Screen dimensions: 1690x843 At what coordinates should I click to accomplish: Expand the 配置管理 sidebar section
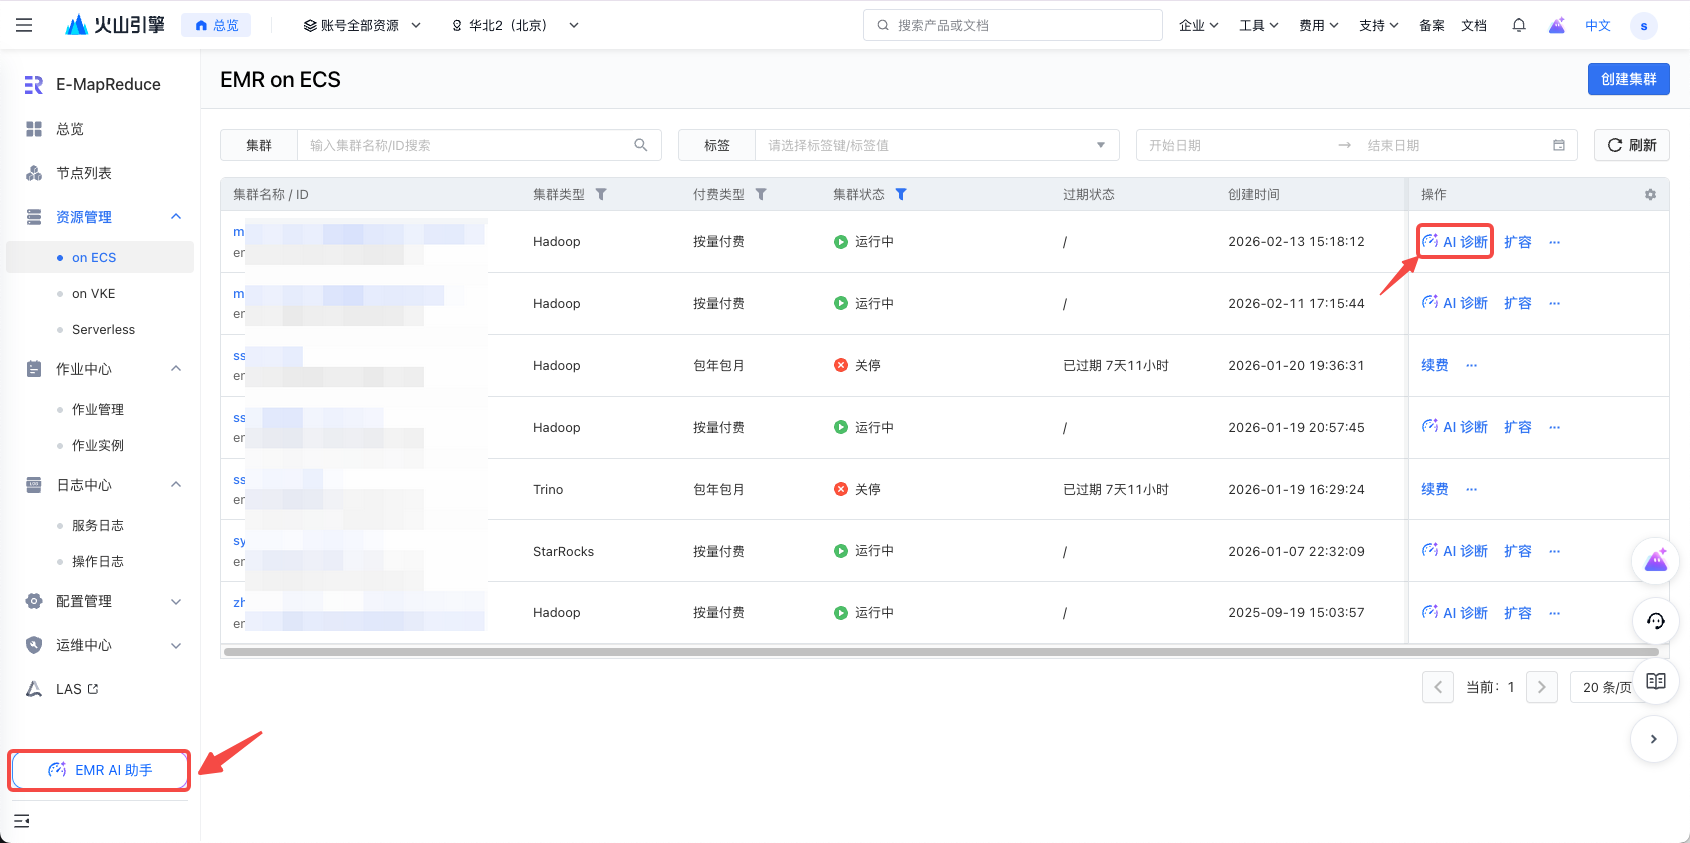(x=176, y=601)
